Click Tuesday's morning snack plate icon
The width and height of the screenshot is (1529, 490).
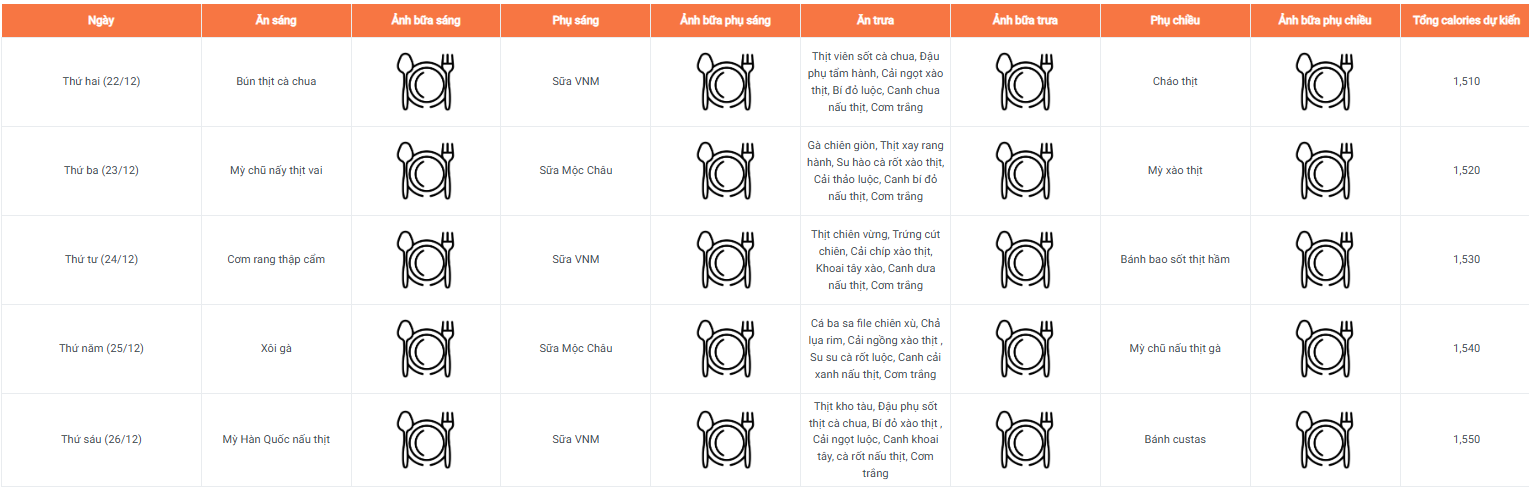click(725, 170)
